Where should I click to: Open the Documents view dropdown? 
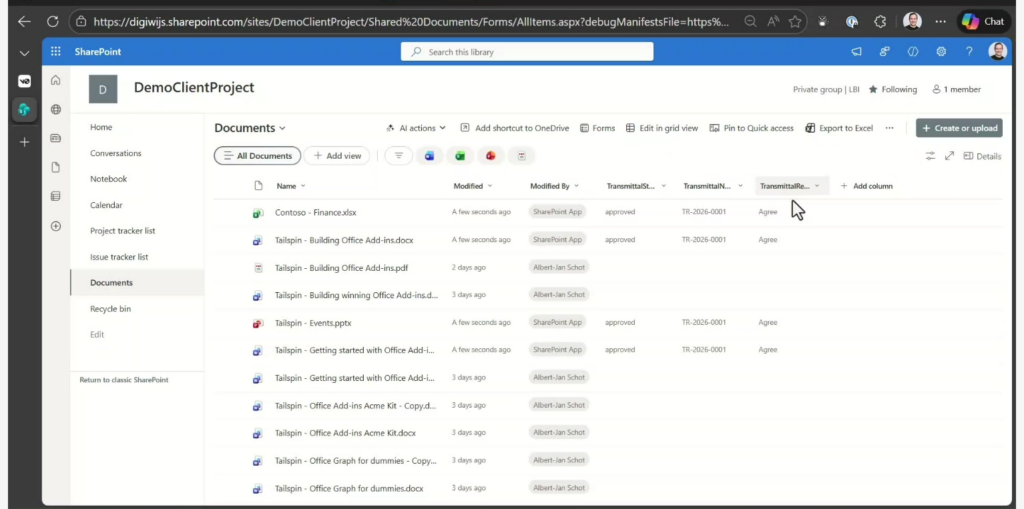click(250, 128)
